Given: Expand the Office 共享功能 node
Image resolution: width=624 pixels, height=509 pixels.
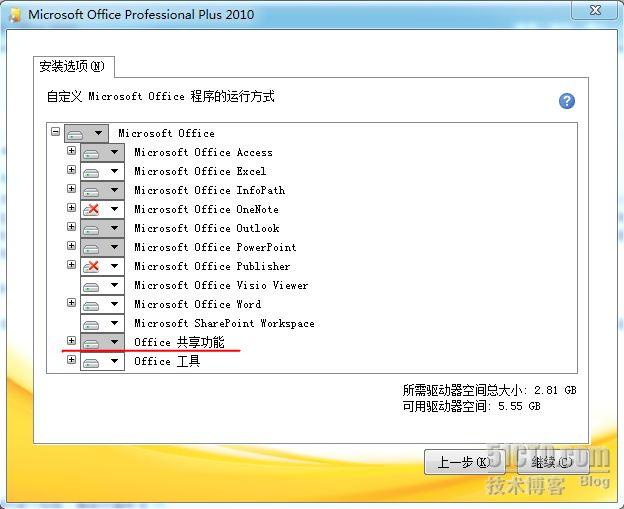Looking at the screenshot, I should pyautogui.click(x=71, y=341).
